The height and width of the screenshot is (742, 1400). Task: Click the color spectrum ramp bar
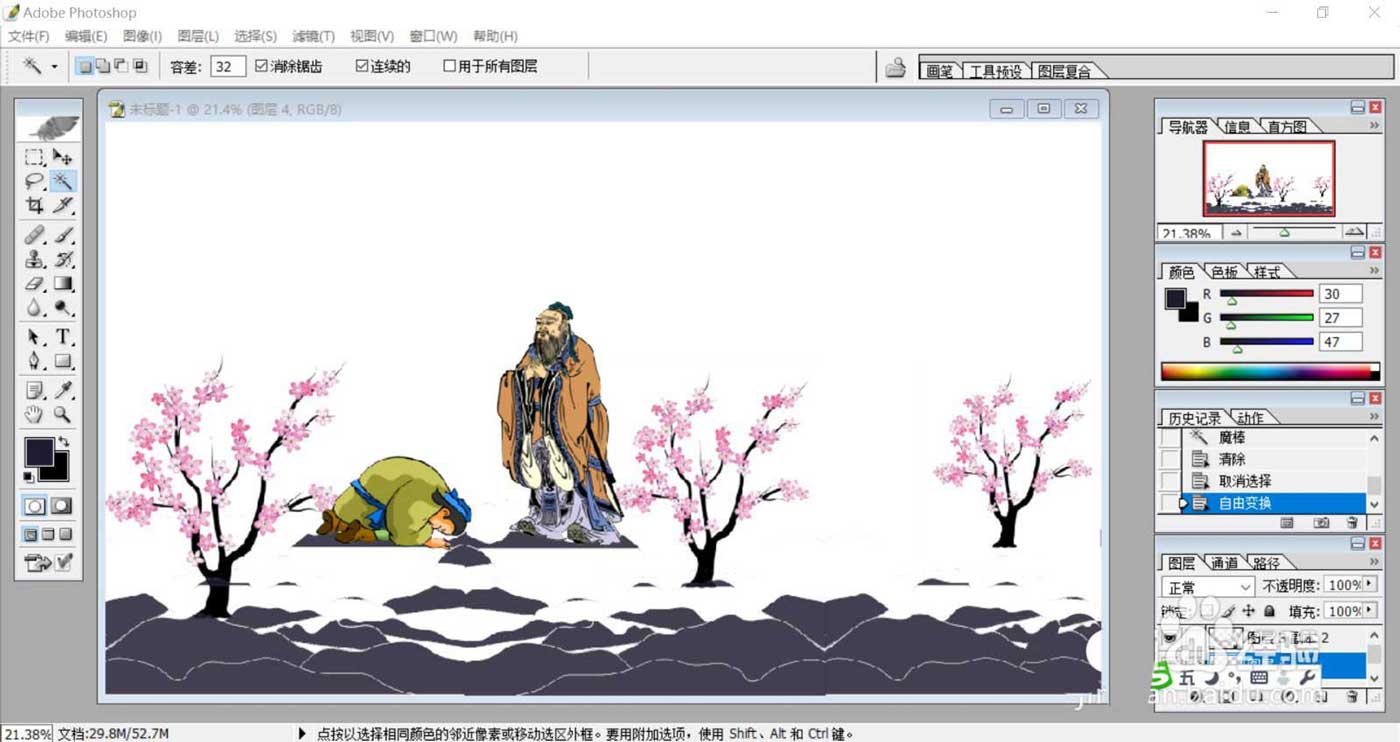[1269, 372]
